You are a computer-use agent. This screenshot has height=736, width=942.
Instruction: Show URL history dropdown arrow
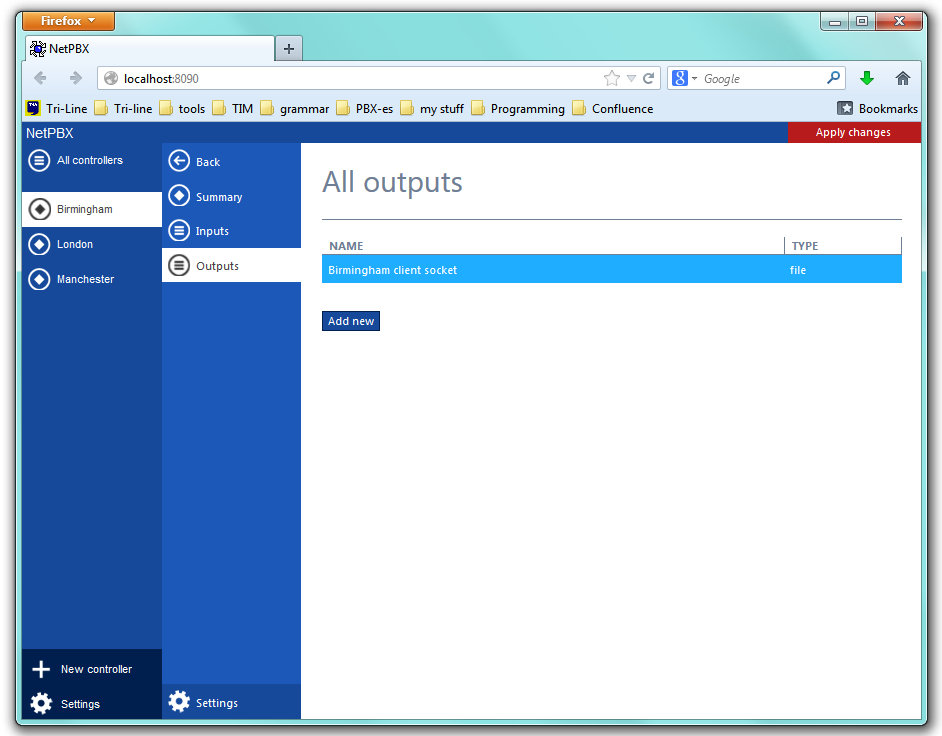click(x=631, y=78)
